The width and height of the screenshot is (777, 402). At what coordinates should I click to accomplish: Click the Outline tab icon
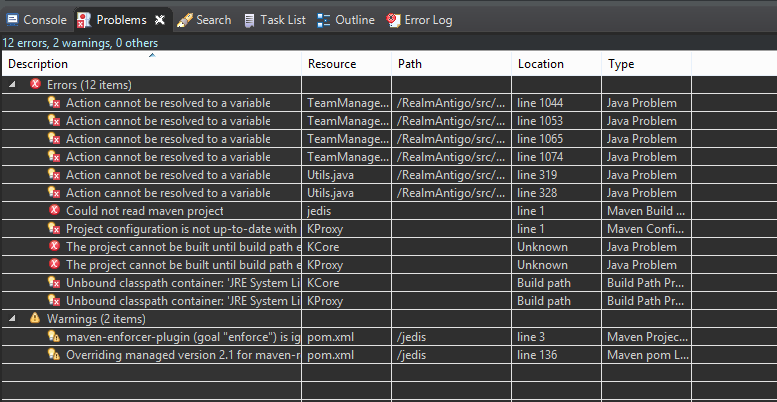[324, 20]
